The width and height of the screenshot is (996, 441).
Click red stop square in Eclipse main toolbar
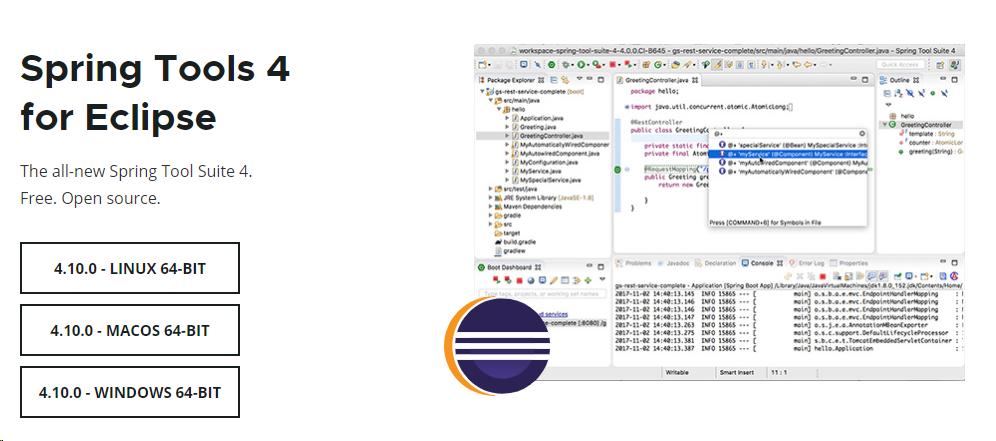click(x=612, y=64)
